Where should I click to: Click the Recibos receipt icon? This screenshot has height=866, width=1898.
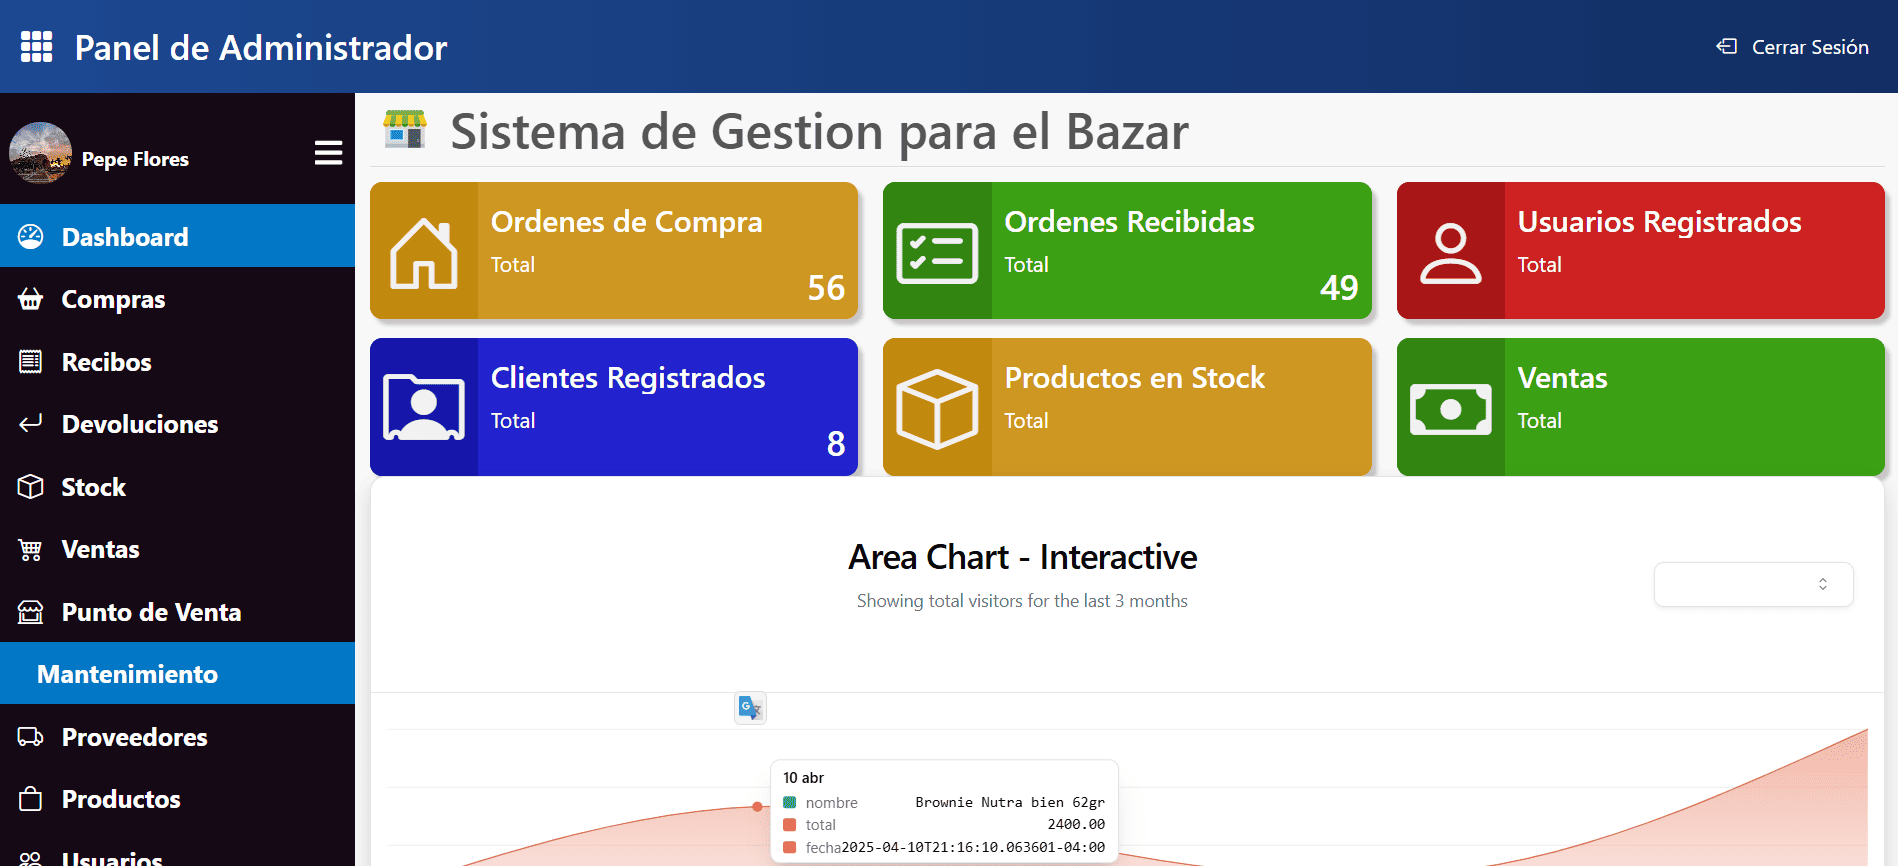31,362
